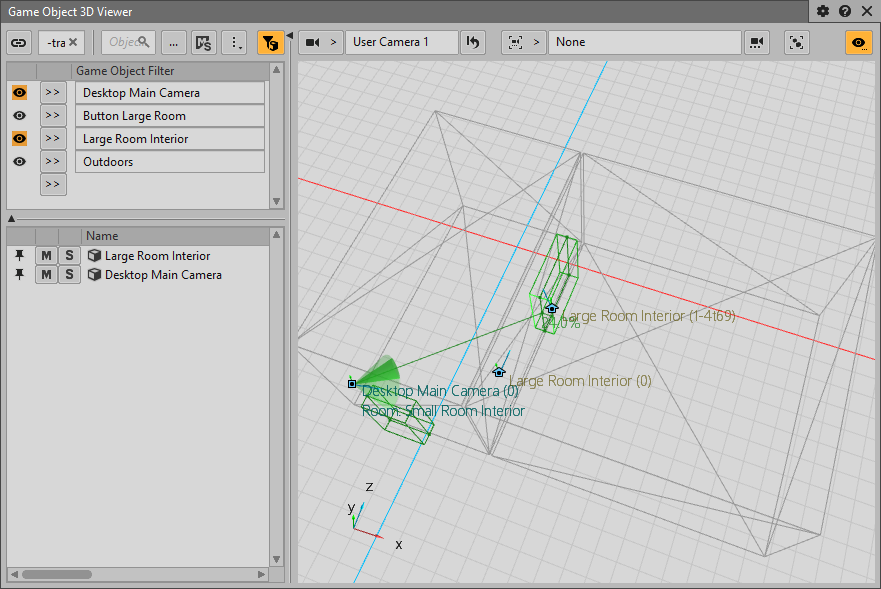Show Button Large Room with eye toggle

[x=19, y=116]
